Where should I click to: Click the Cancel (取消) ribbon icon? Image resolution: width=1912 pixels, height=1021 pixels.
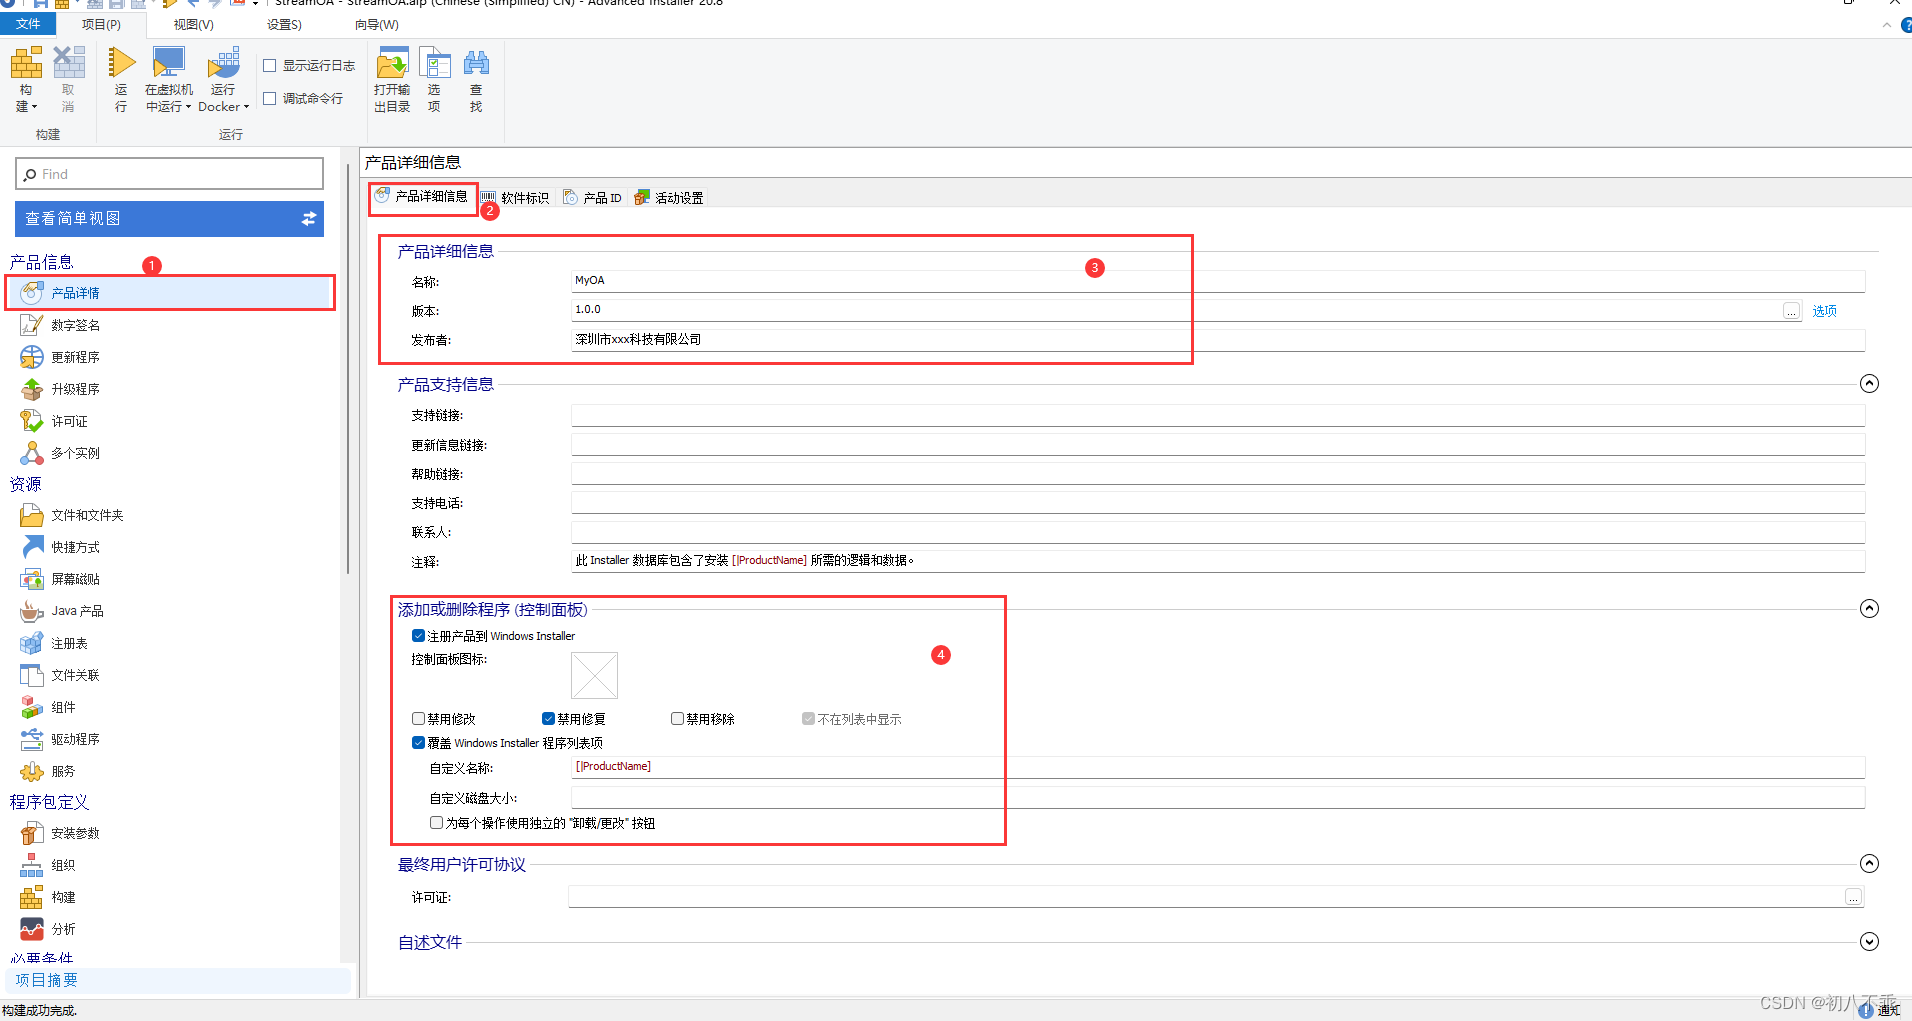68,63
